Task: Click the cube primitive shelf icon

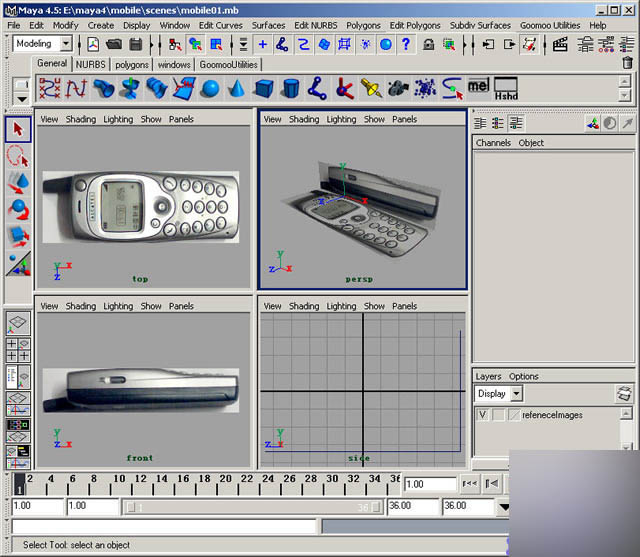Action: (x=263, y=89)
